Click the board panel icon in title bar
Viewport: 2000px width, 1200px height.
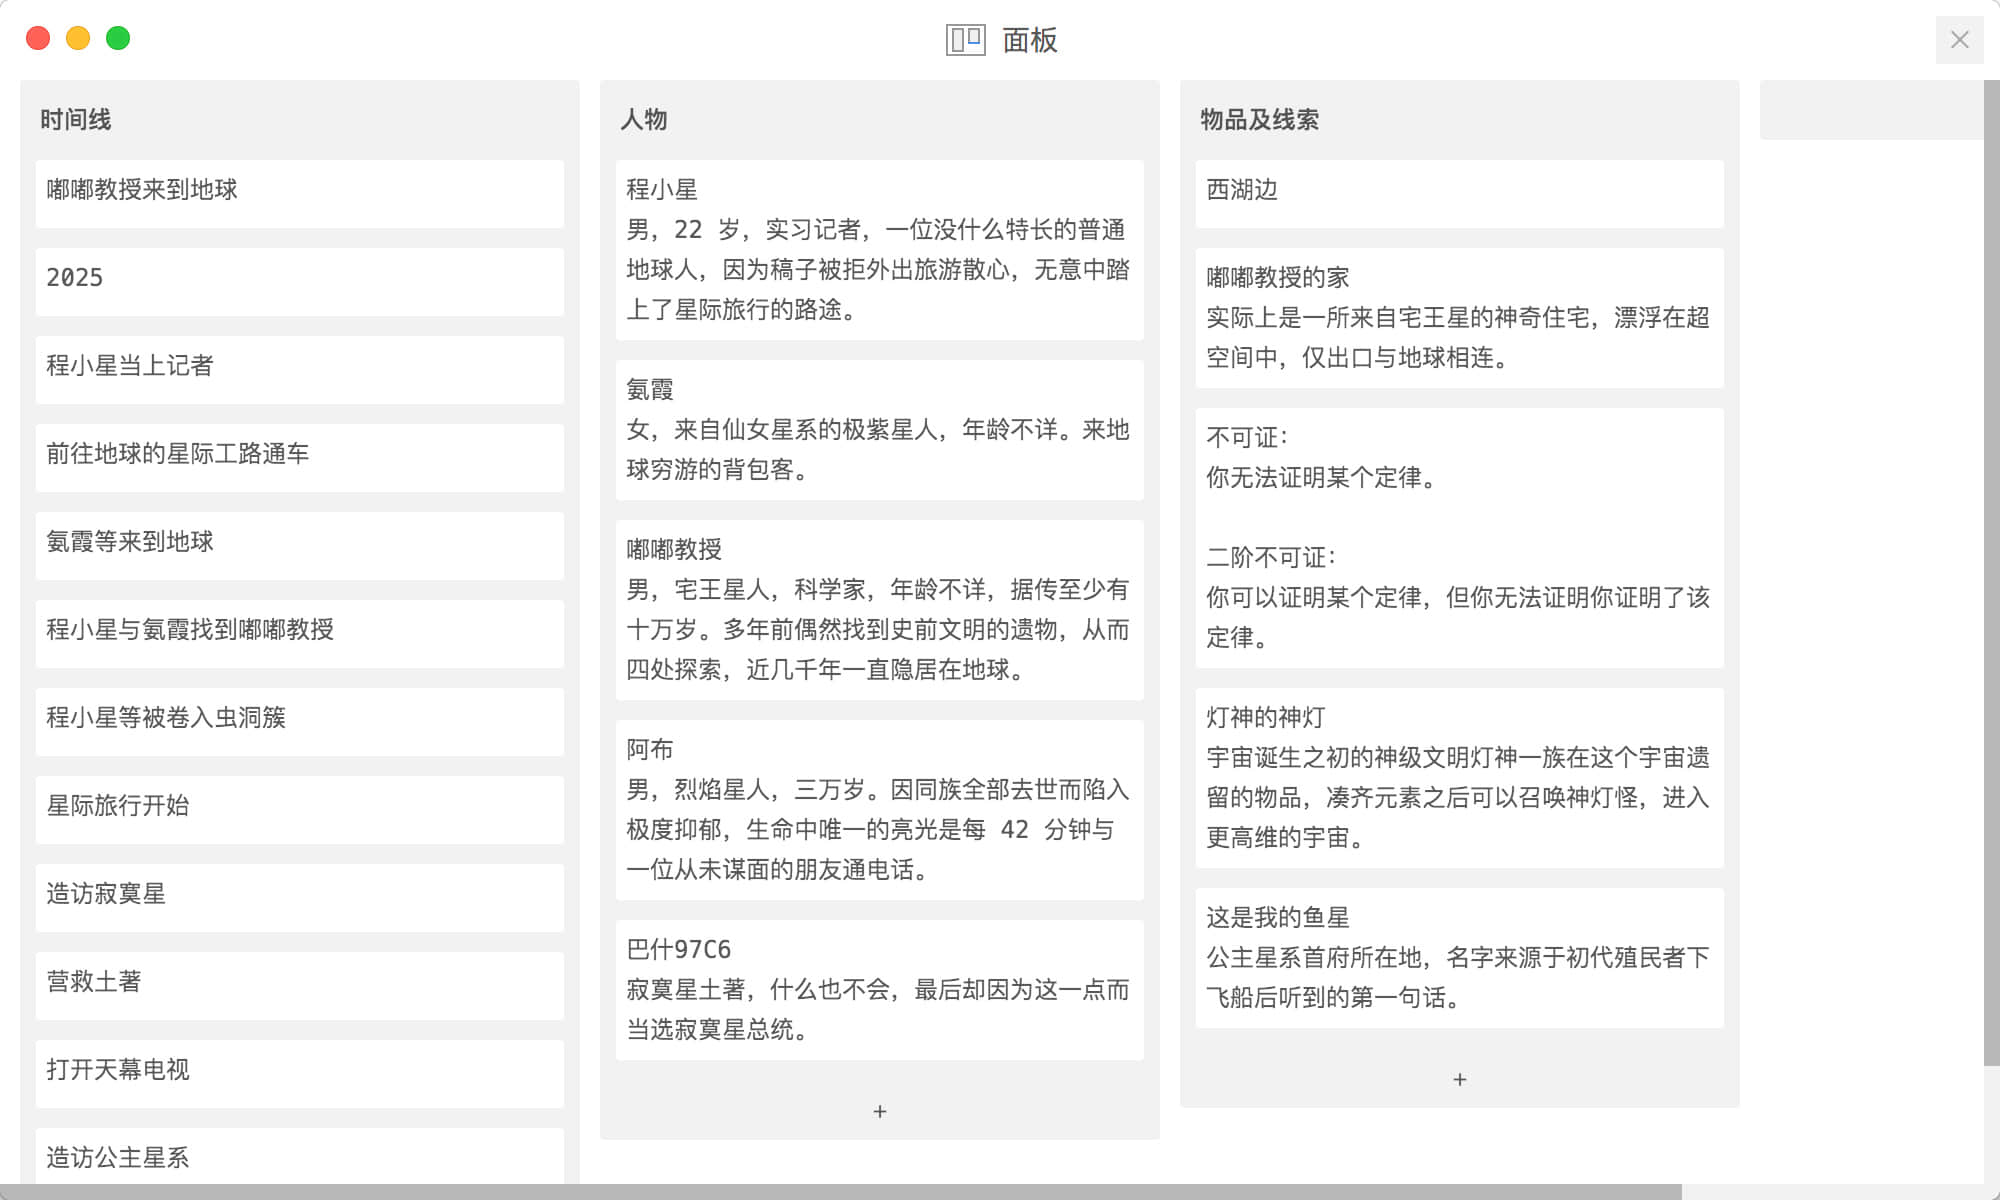click(x=966, y=40)
